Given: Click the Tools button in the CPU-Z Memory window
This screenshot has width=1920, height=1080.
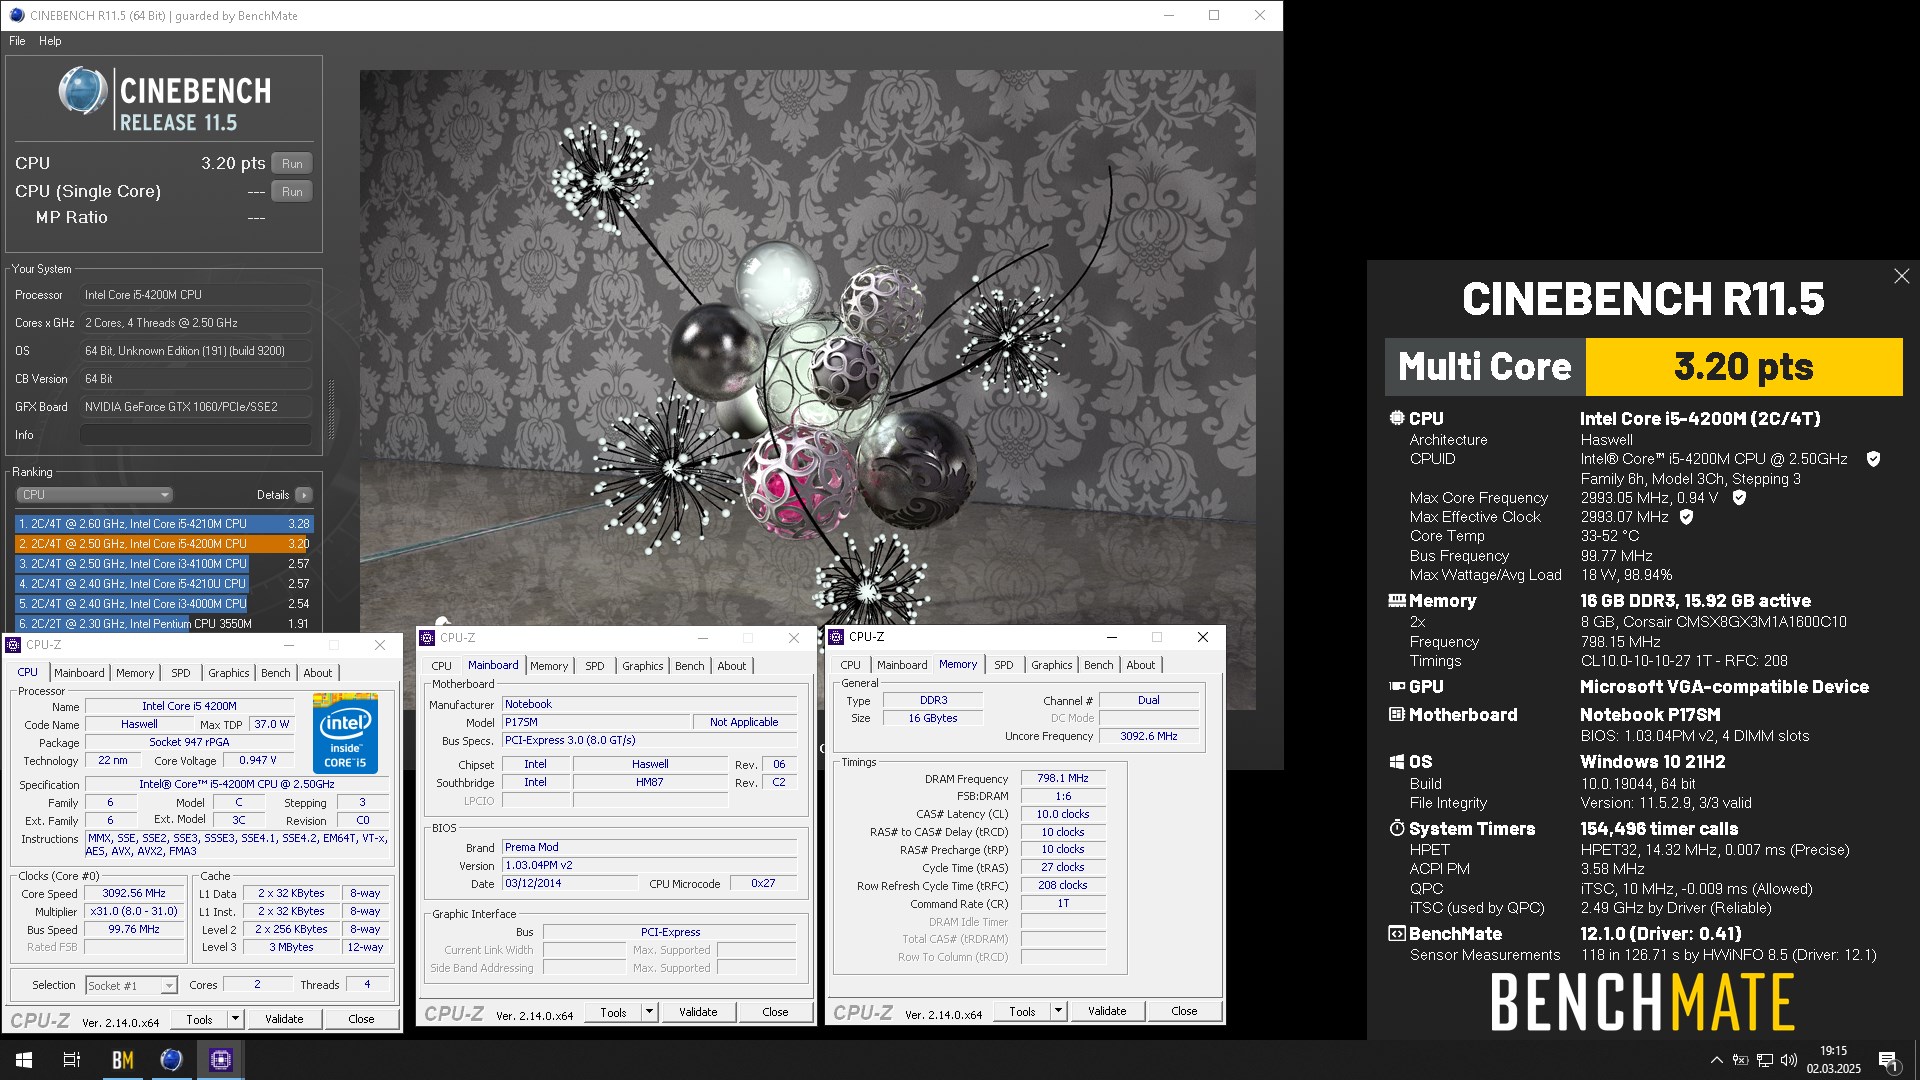Looking at the screenshot, I should pyautogui.click(x=1022, y=1011).
